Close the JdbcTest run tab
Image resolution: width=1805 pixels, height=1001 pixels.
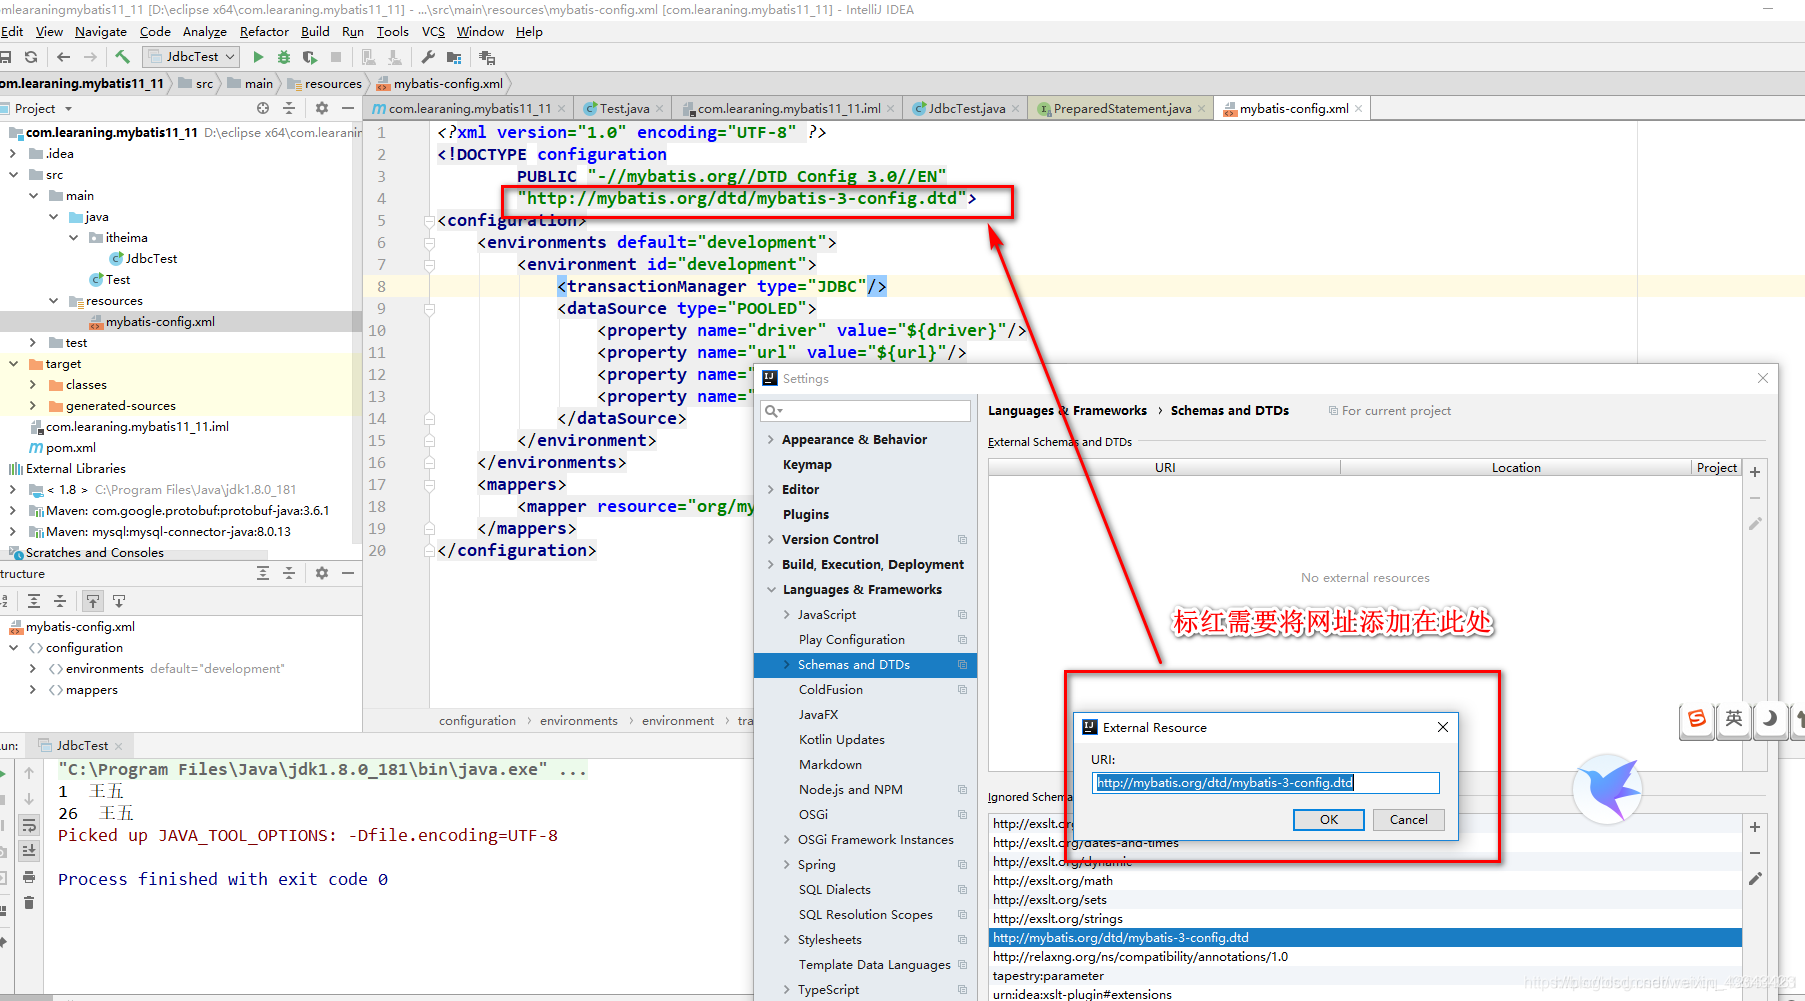click(x=119, y=746)
